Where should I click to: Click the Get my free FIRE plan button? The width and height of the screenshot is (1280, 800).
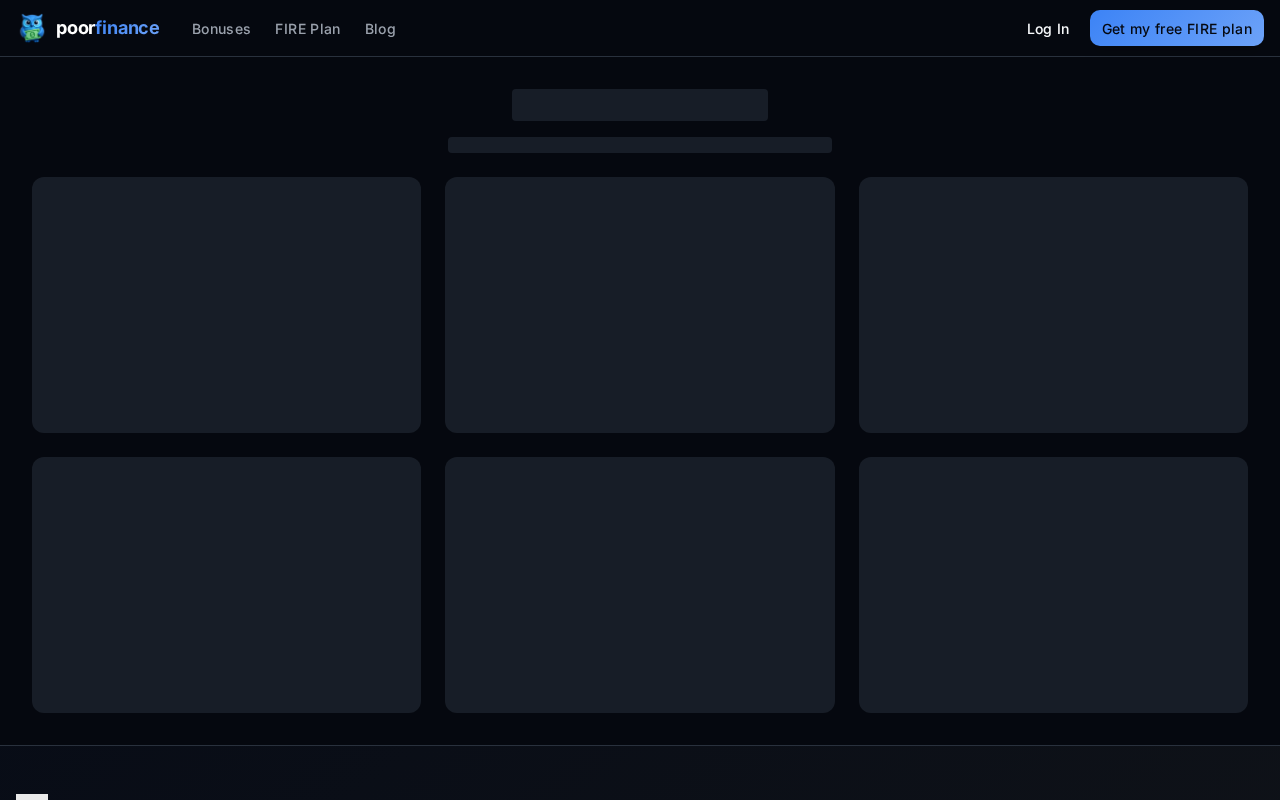tap(1176, 28)
